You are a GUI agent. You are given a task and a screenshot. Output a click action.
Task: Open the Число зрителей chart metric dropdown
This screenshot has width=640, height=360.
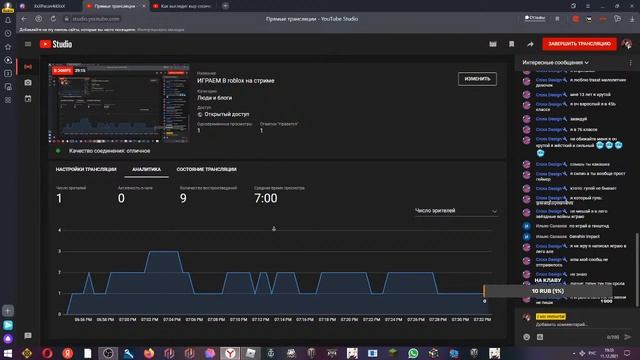[x=456, y=211]
